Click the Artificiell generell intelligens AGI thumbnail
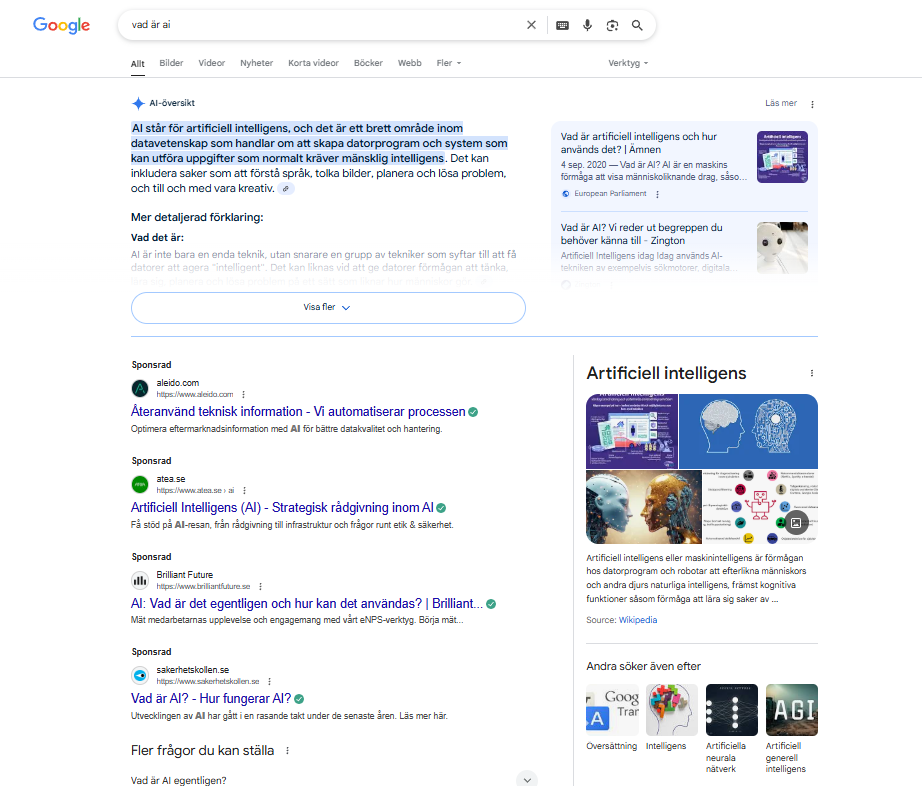Viewport: 922px width, 786px height. [x=791, y=710]
